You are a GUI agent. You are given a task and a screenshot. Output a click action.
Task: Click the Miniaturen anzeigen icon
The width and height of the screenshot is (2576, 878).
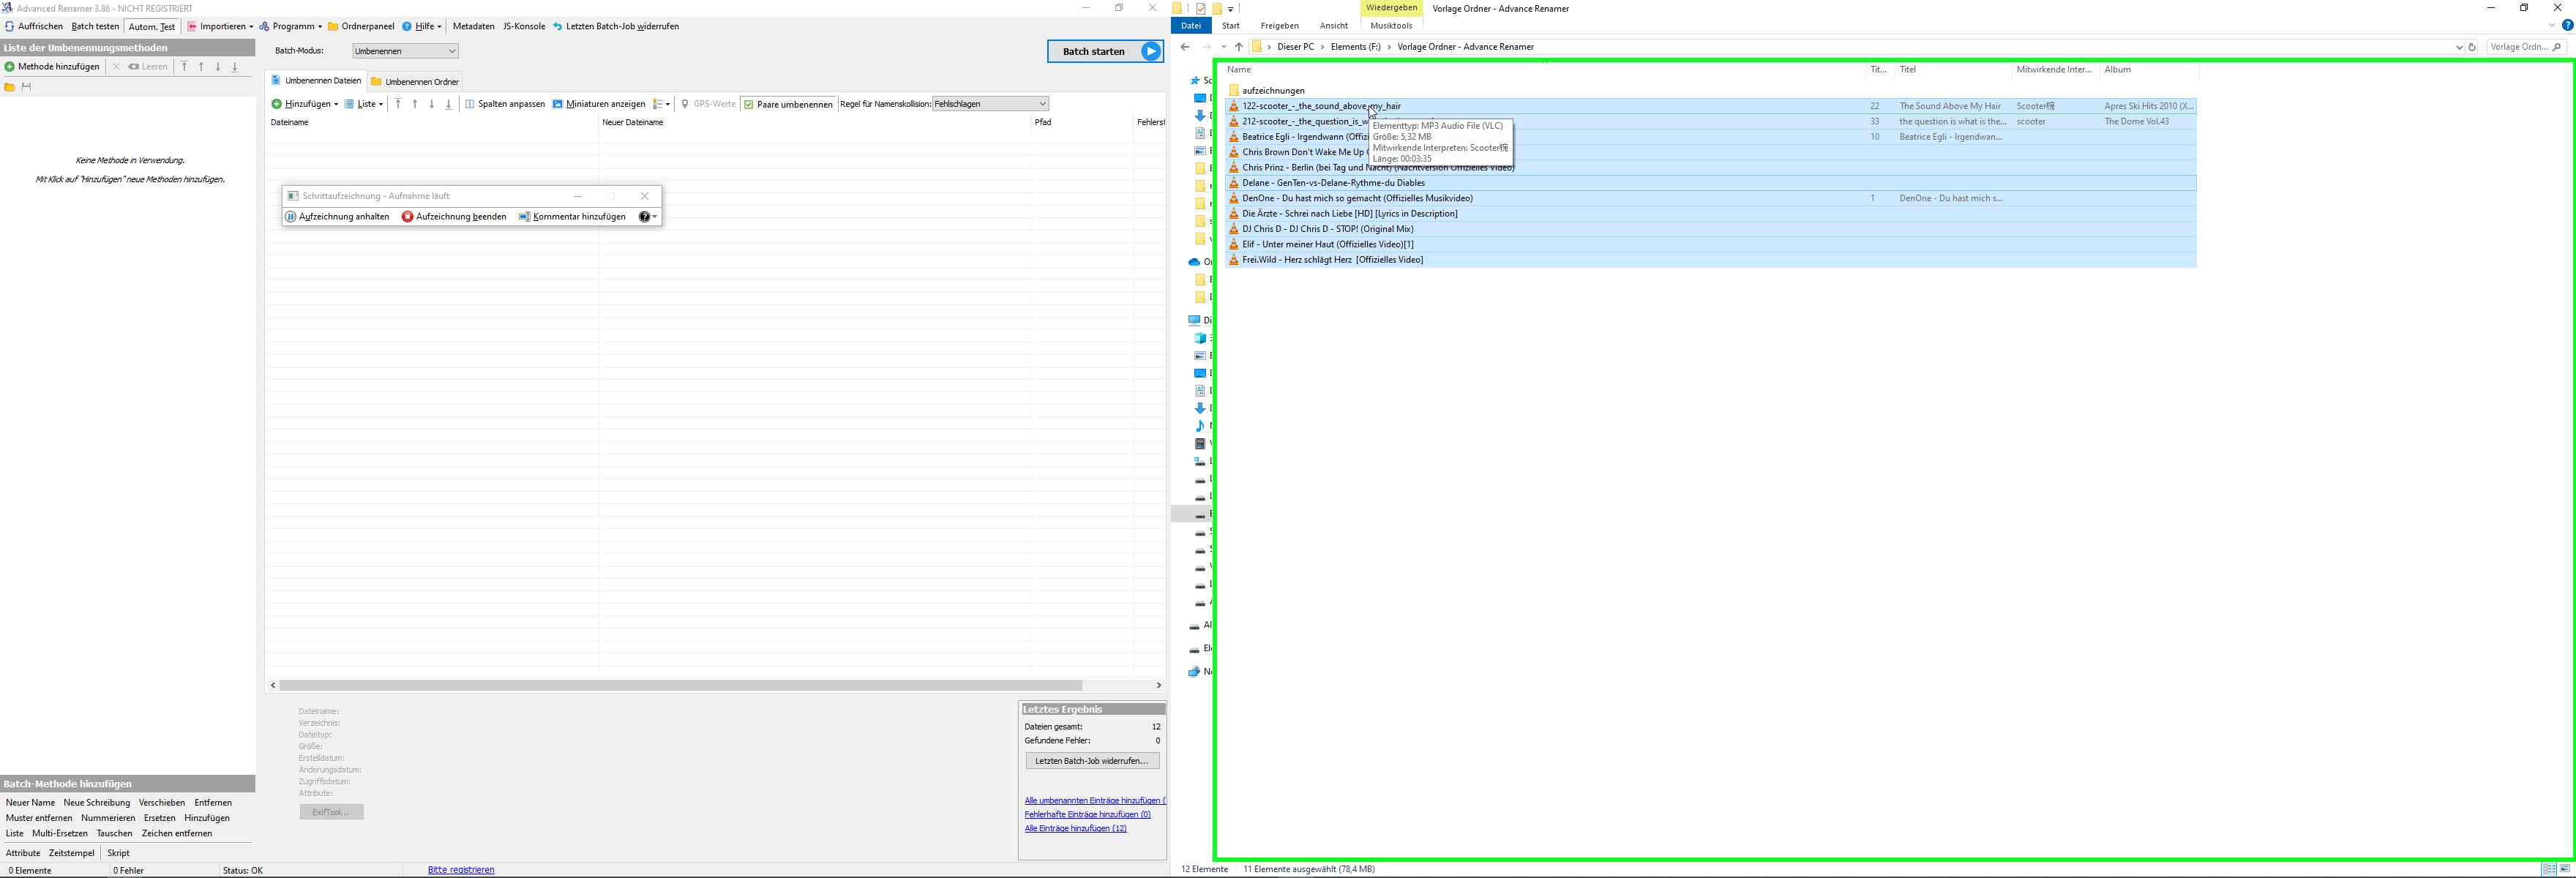(557, 104)
